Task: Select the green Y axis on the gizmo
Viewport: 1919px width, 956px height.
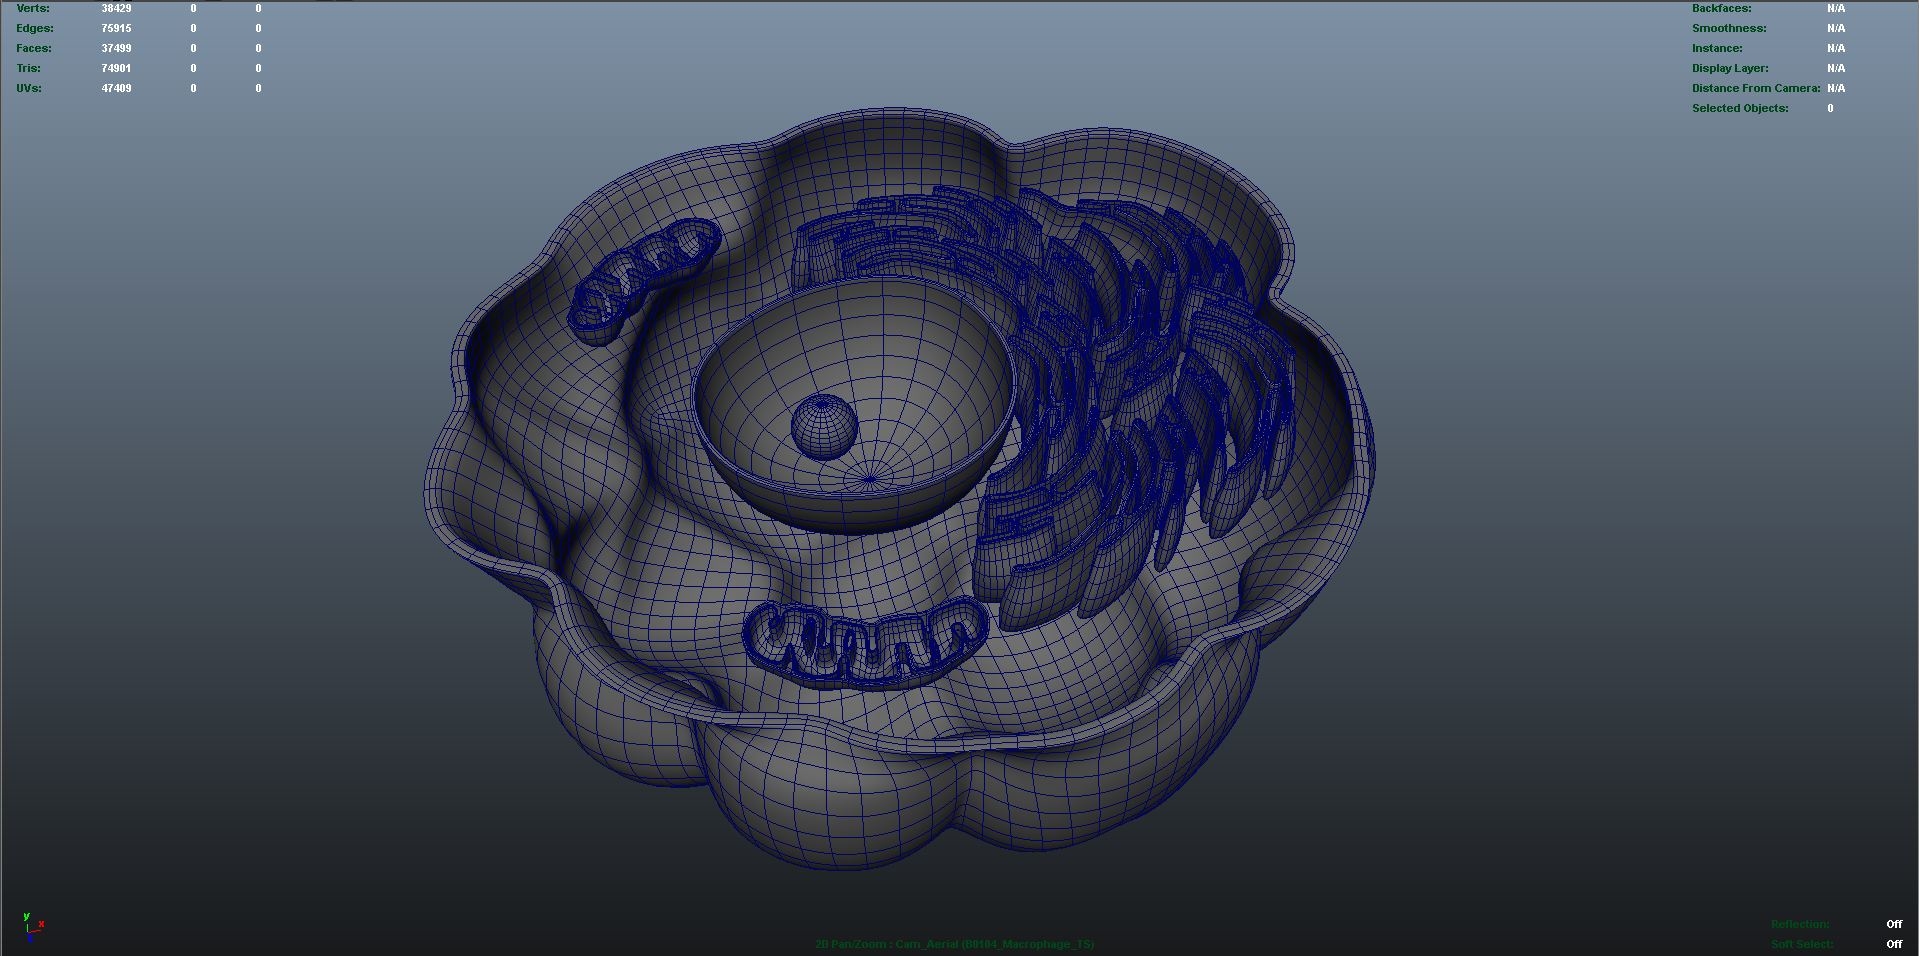Action: 27,915
